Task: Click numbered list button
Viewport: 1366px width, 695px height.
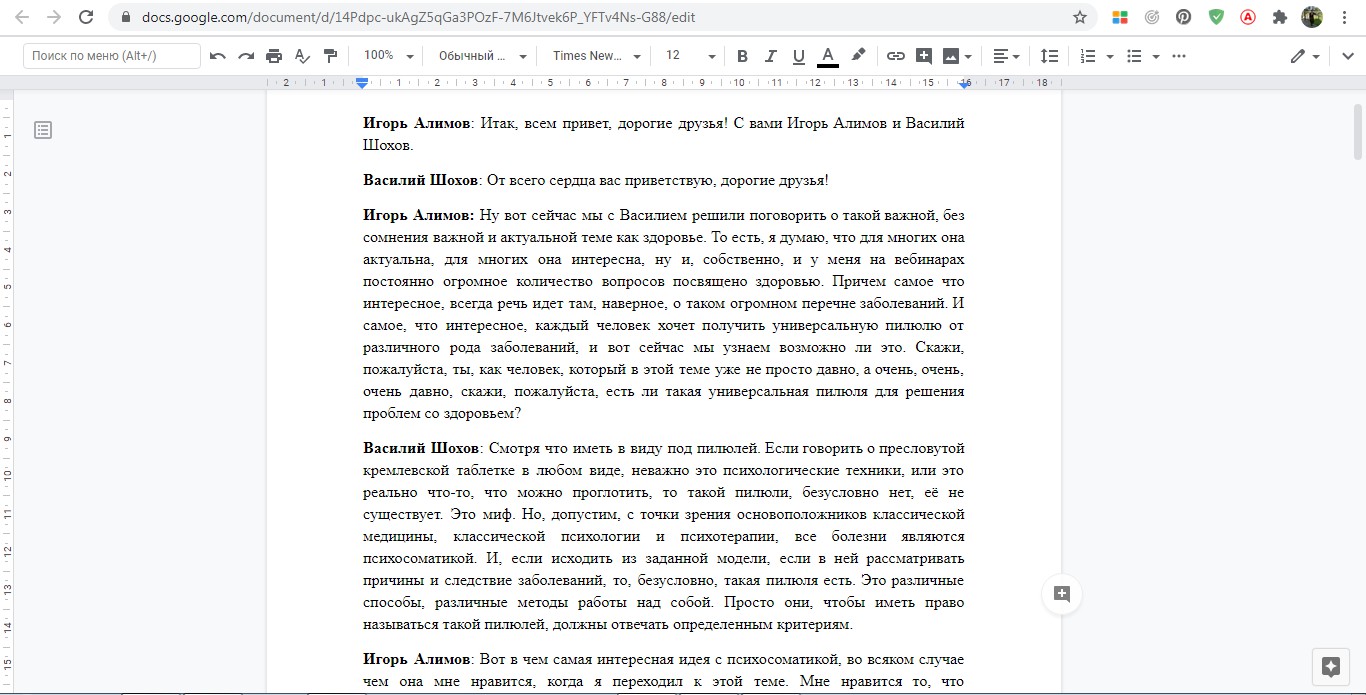Action: [1089, 56]
